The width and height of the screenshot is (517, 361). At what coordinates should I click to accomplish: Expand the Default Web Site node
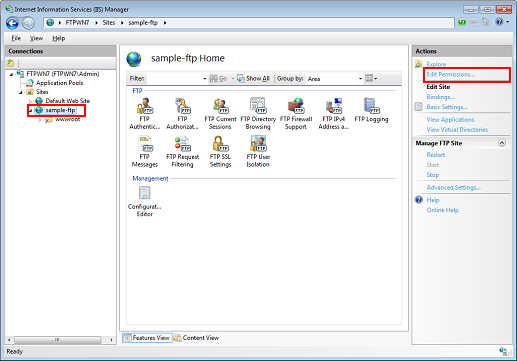30,101
